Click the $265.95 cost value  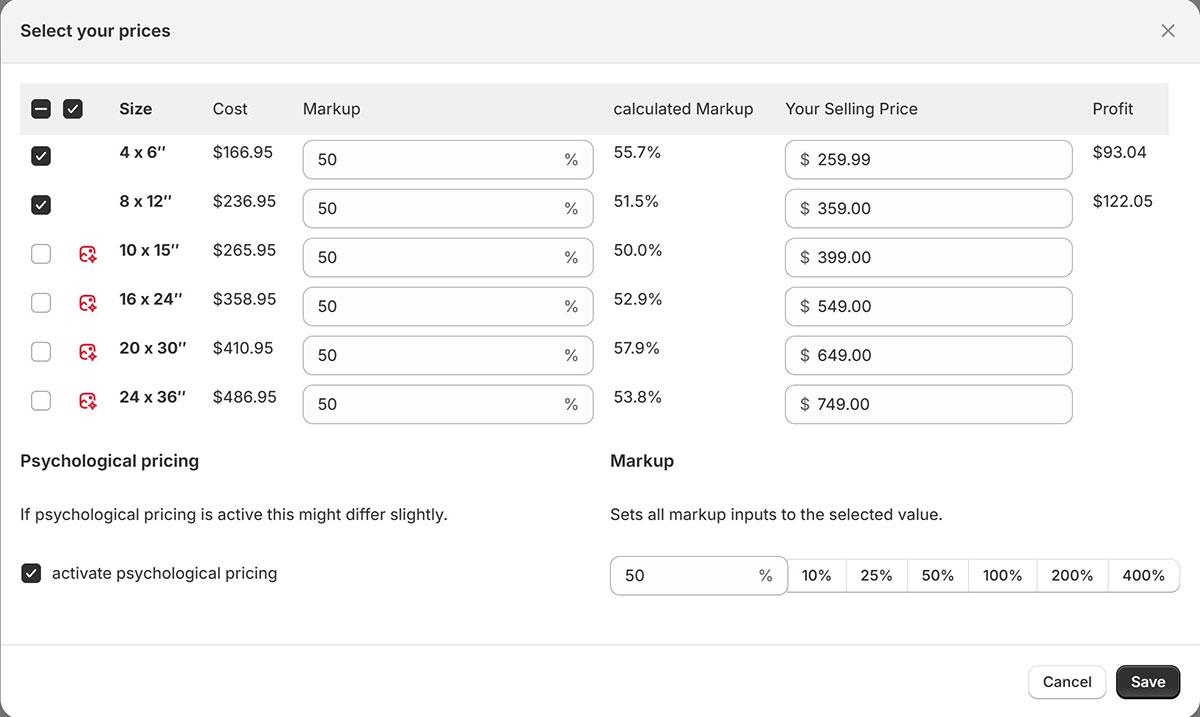point(245,250)
